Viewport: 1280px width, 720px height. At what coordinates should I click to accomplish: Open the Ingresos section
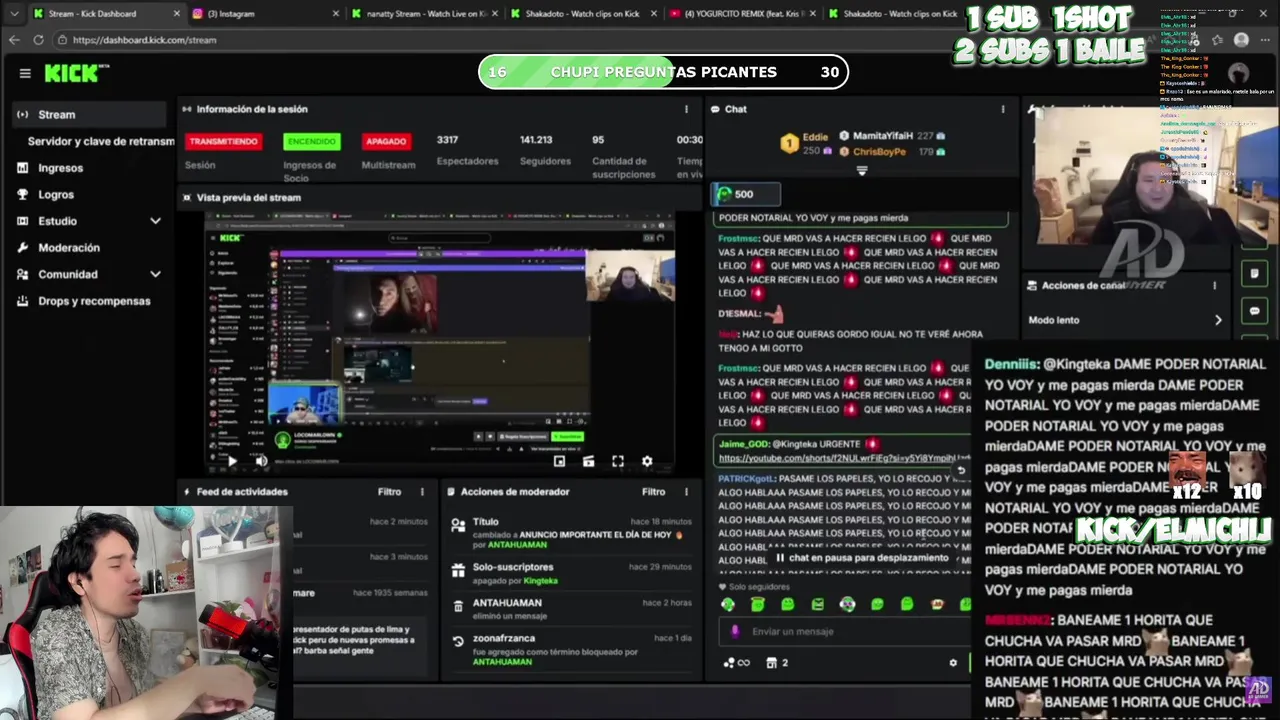(x=60, y=168)
